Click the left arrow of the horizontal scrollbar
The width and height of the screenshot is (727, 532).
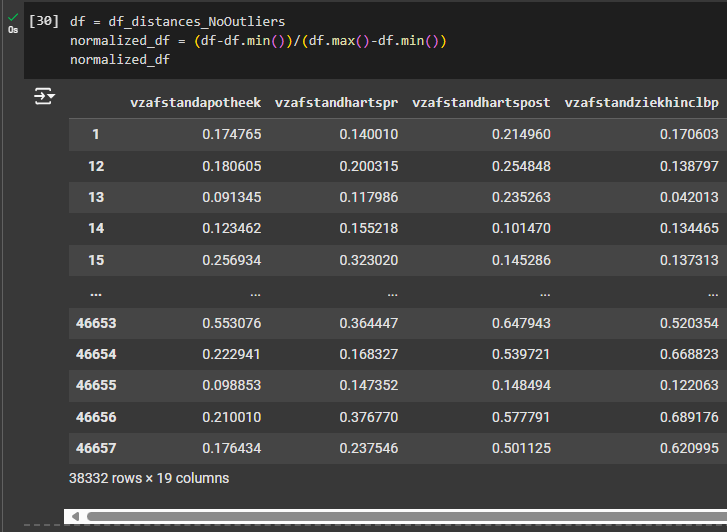point(75,516)
